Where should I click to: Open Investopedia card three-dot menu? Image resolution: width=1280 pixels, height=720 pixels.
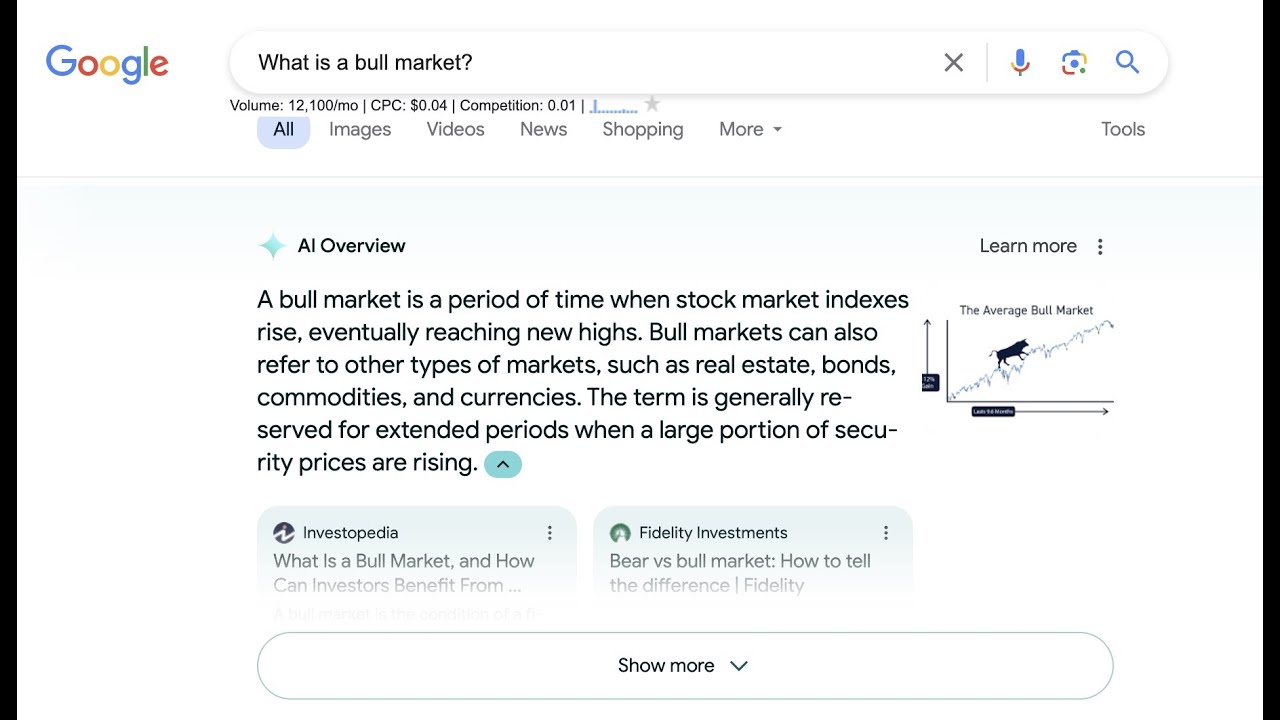point(549,533)
